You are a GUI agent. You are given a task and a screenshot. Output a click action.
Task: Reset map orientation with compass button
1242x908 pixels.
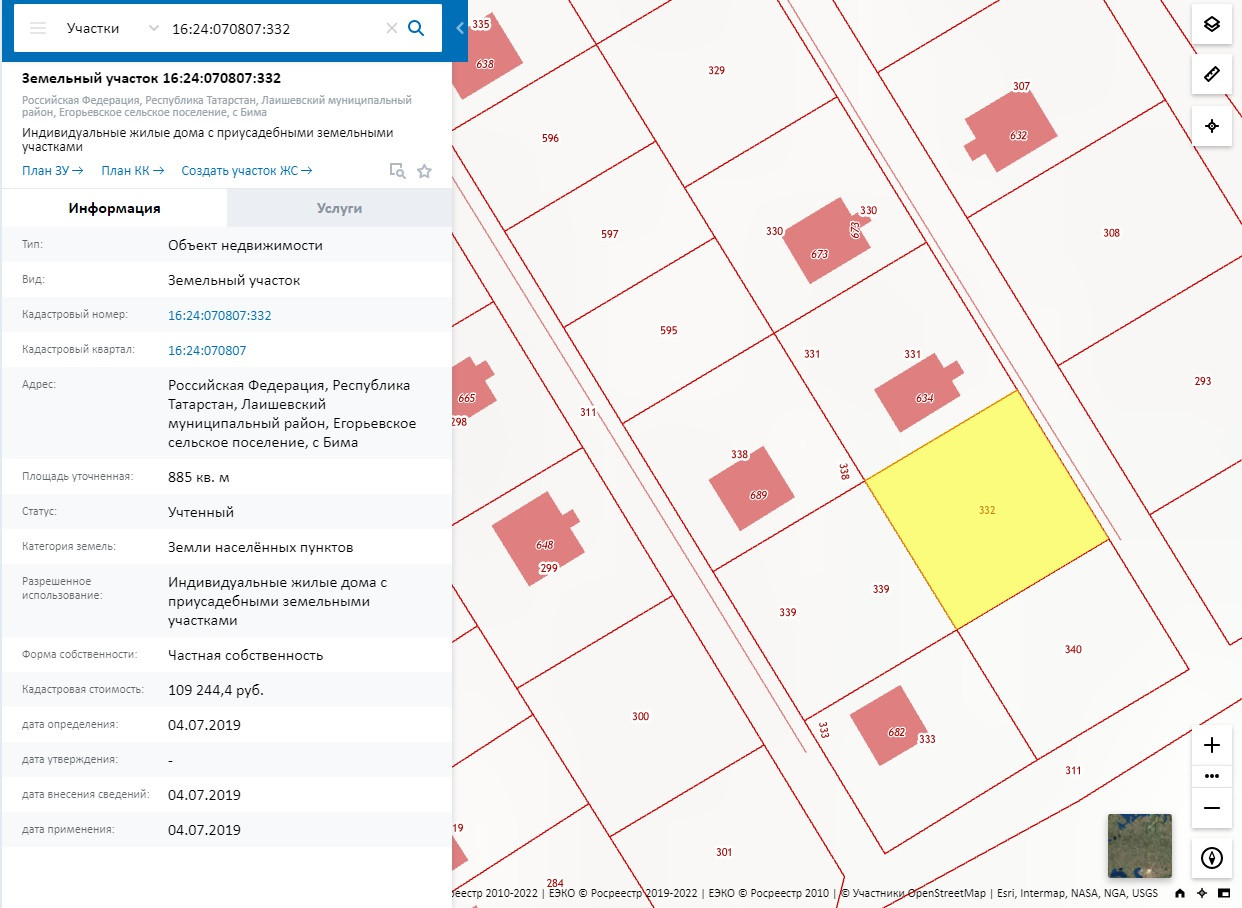(1212, 858)
